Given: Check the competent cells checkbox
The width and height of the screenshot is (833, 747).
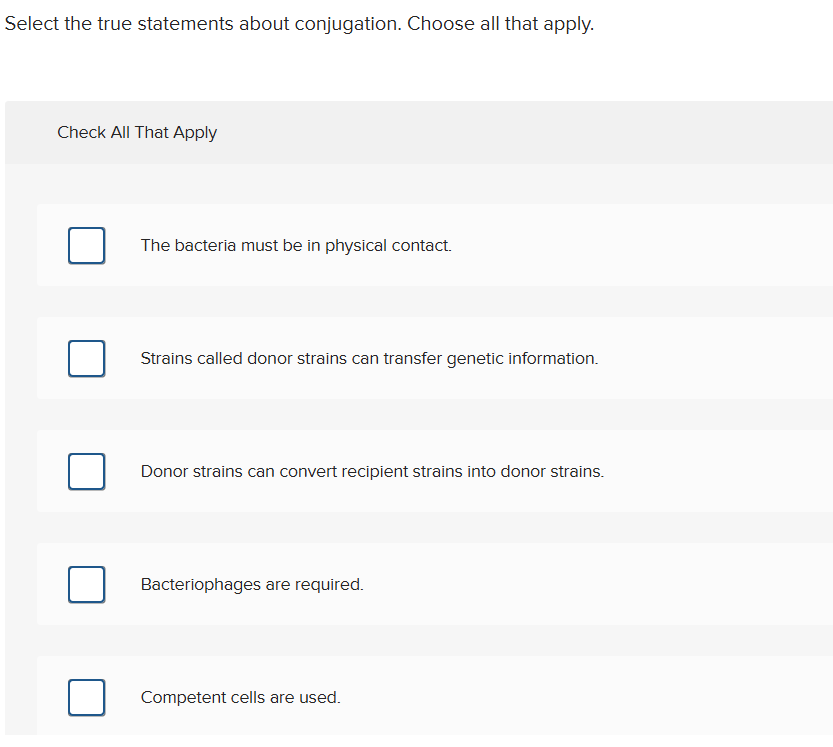Looking at the screenshot, I should tap(86, 697).
